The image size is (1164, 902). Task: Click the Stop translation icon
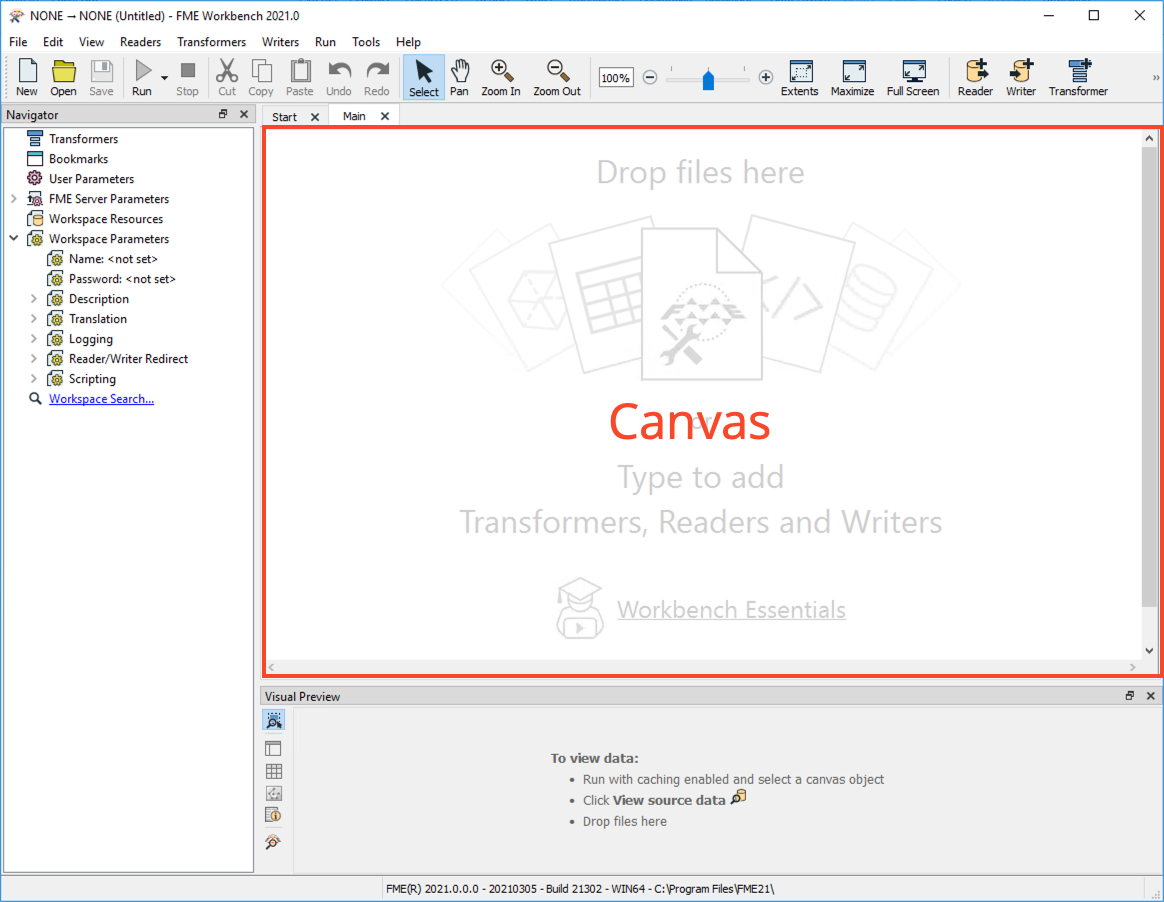pyautogui.click(x=187, y=77)
